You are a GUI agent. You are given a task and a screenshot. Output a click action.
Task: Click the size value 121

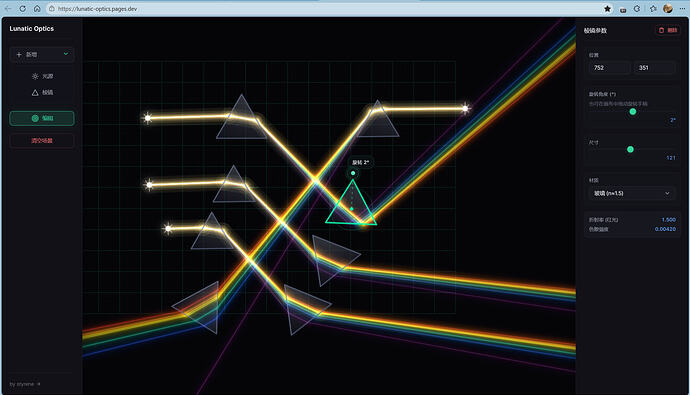pos(671,158)
